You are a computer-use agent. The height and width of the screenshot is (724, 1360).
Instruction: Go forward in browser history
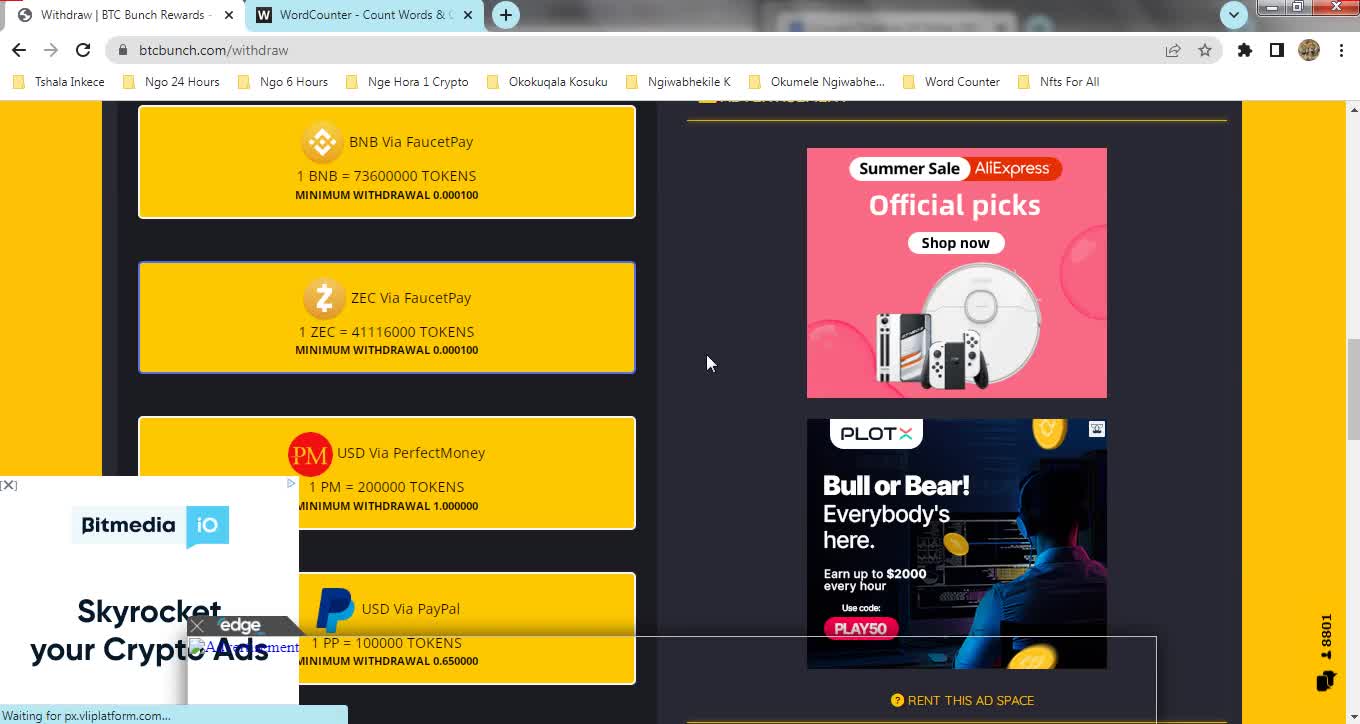click(51, 50)
